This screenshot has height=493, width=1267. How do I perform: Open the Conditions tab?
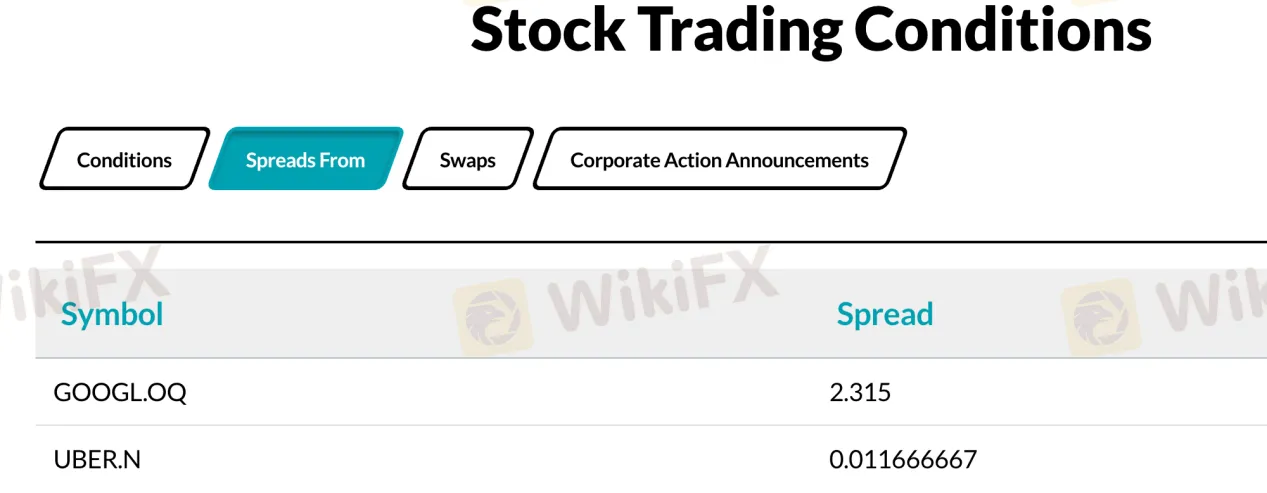[125, 159]
